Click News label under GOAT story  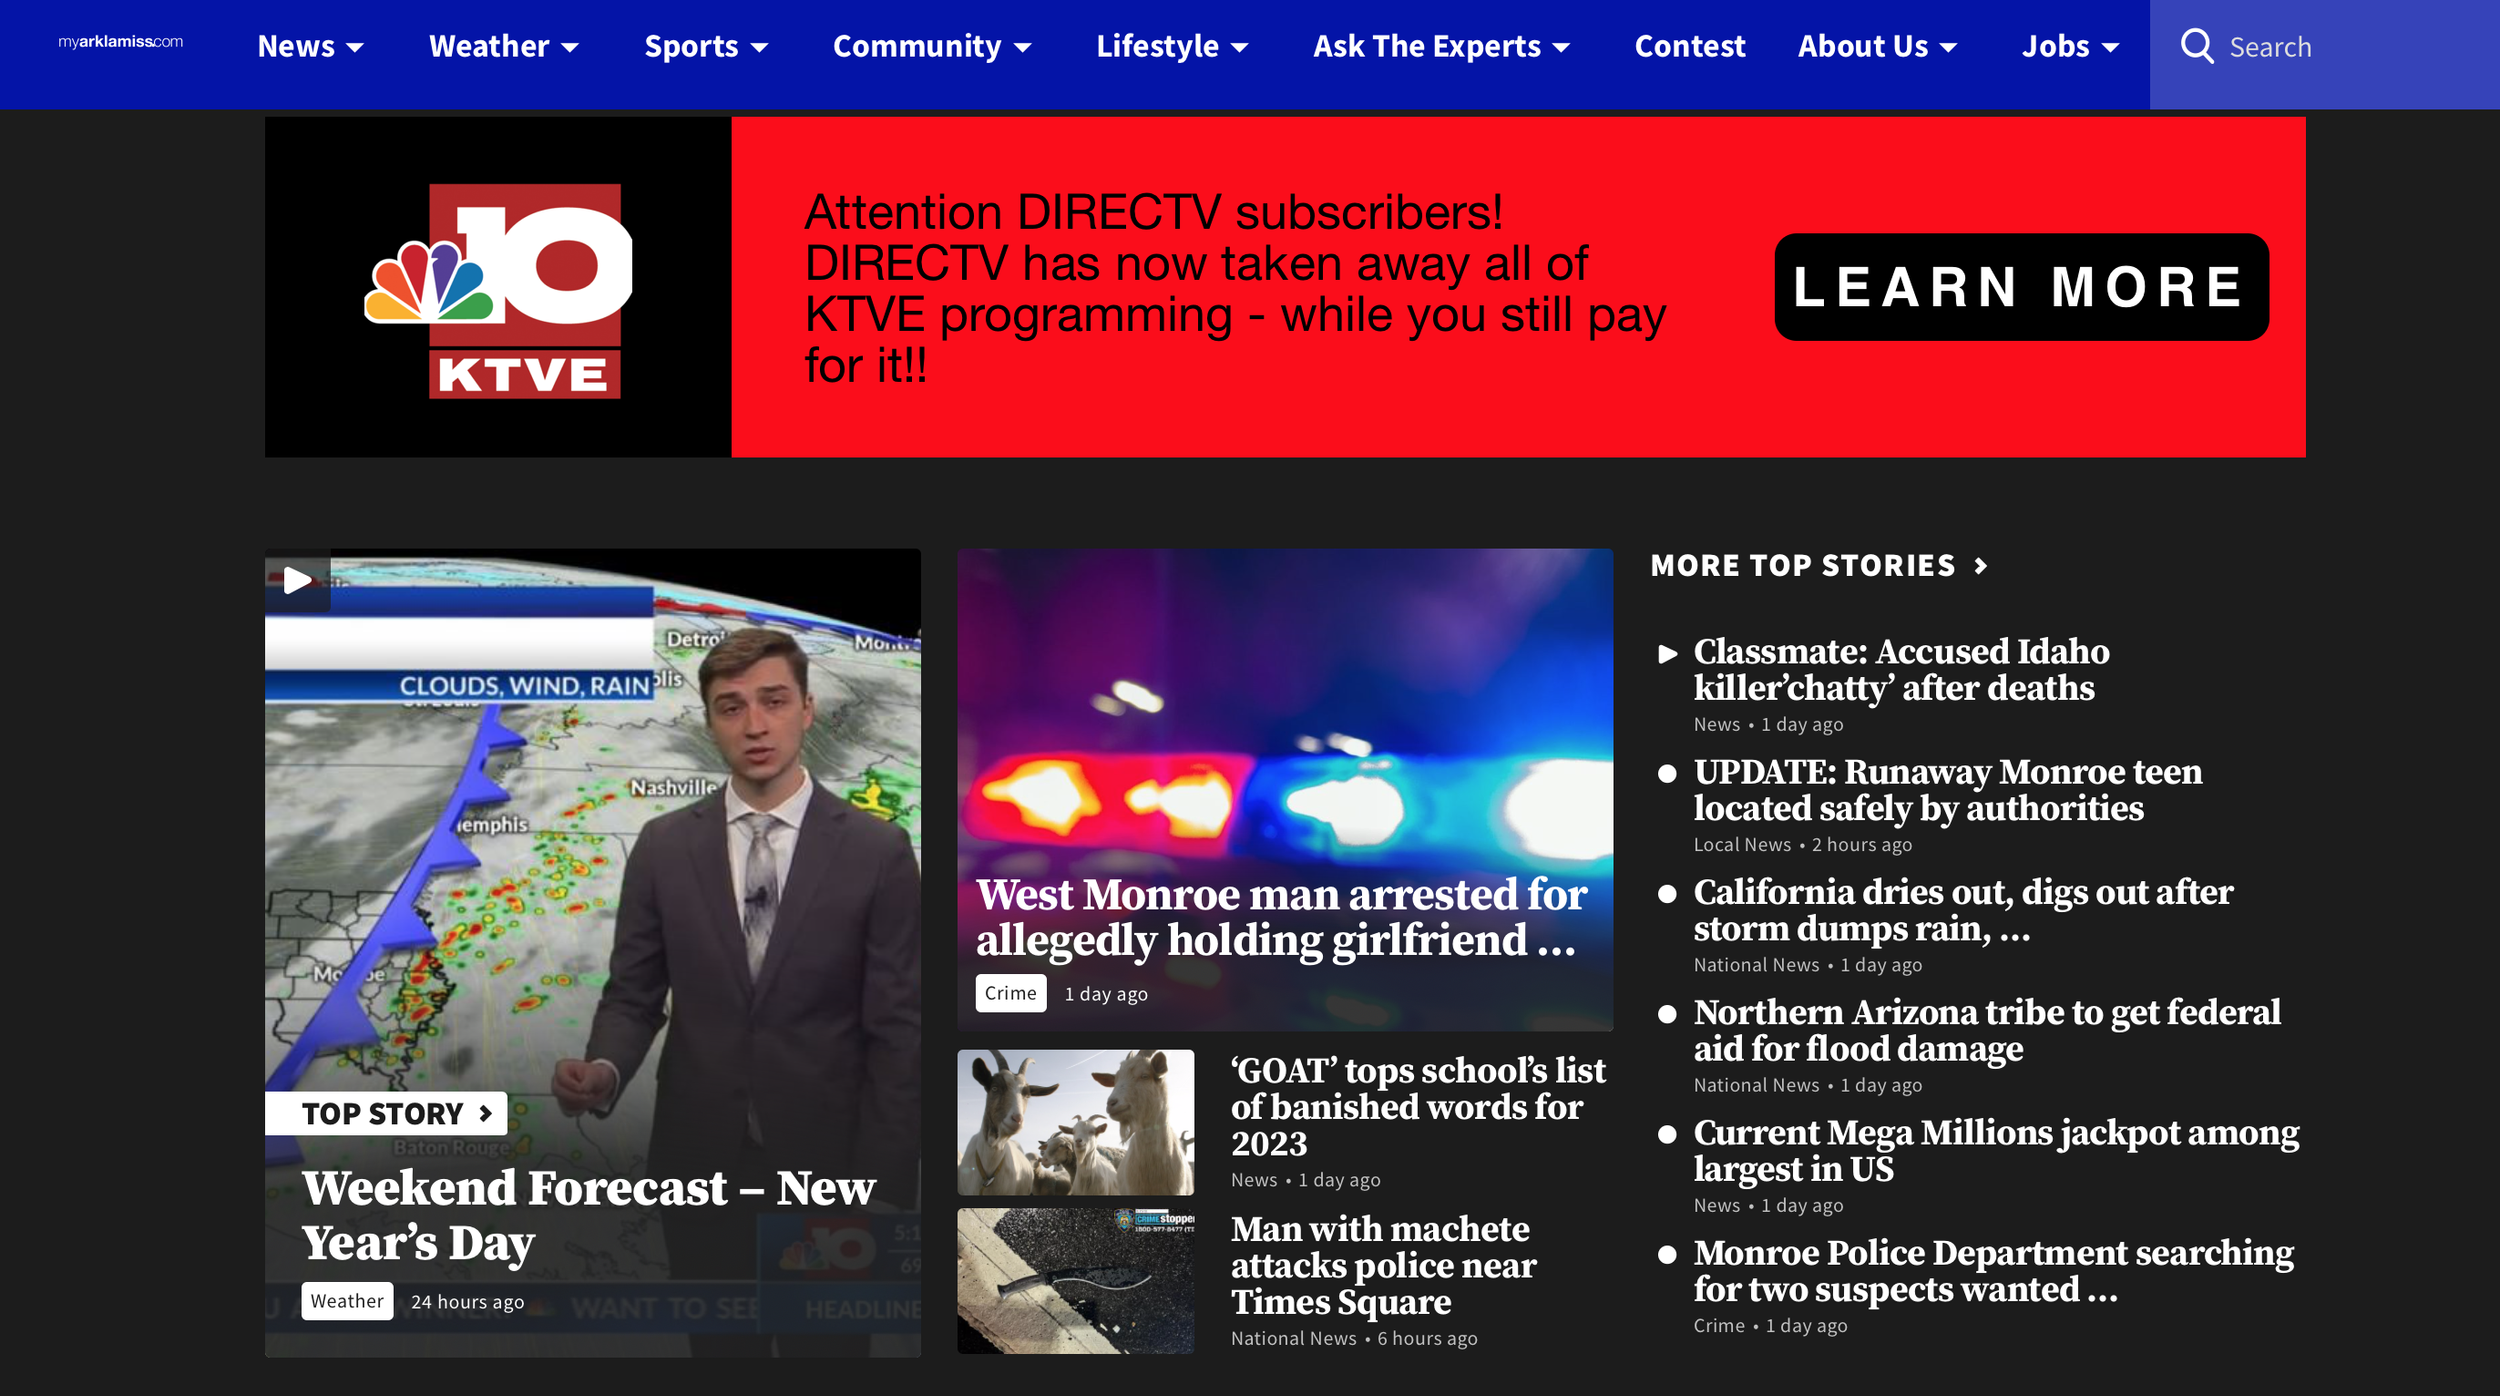coord(1254,1180)
